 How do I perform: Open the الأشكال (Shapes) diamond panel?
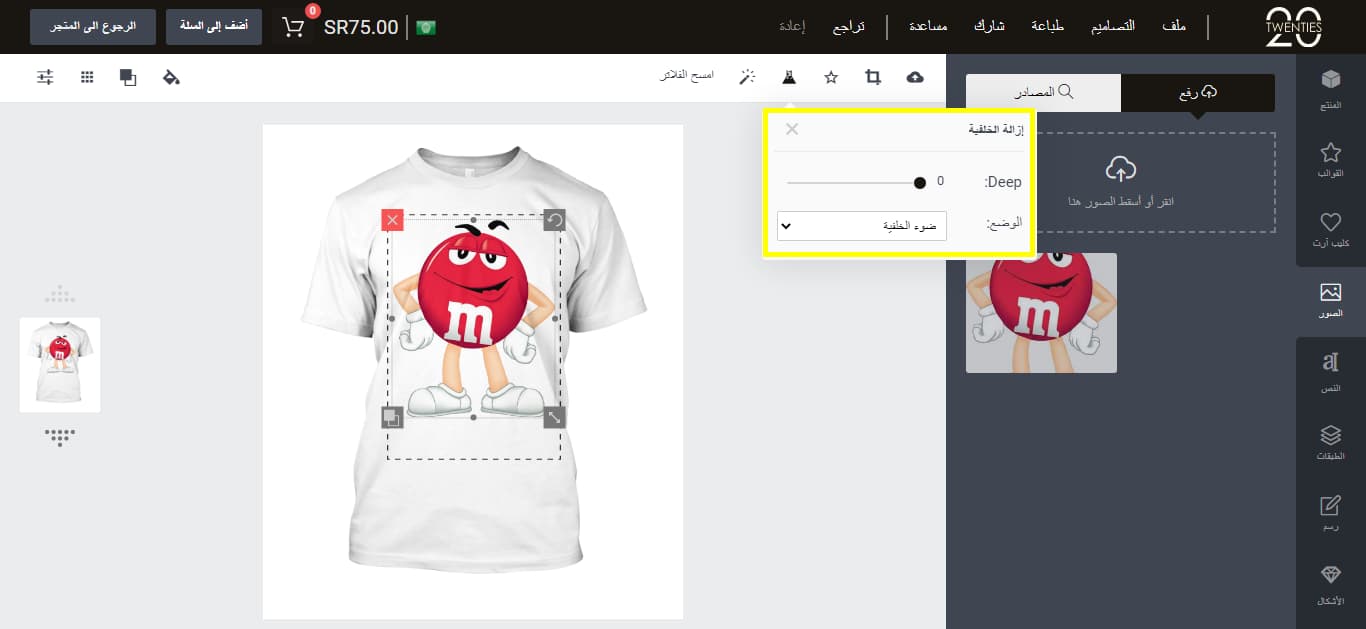pyautogui.click(x=1330, y=586)
